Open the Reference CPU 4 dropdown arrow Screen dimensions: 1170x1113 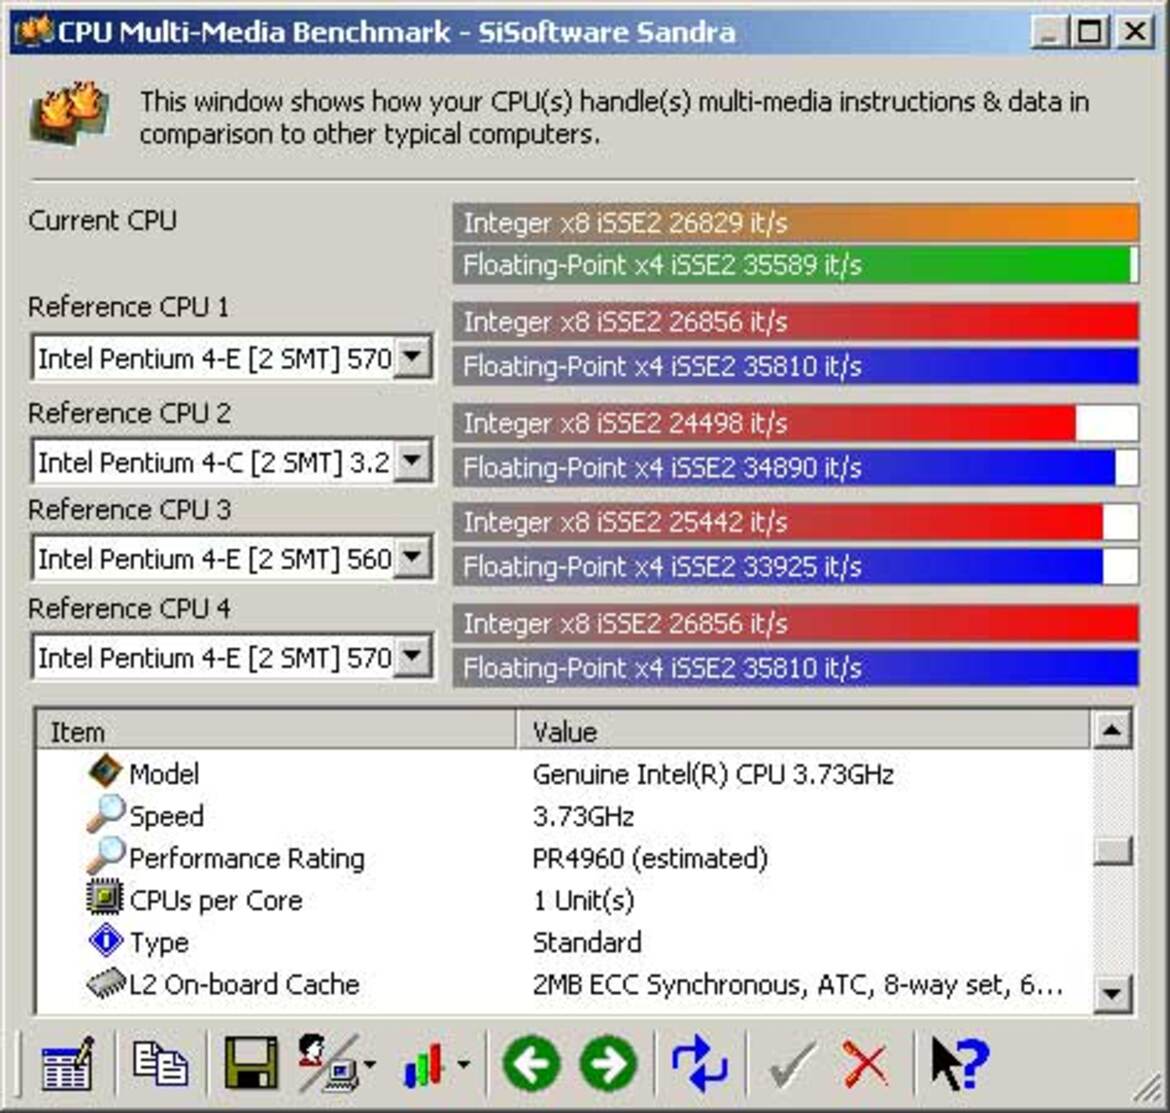pos(413,657)
